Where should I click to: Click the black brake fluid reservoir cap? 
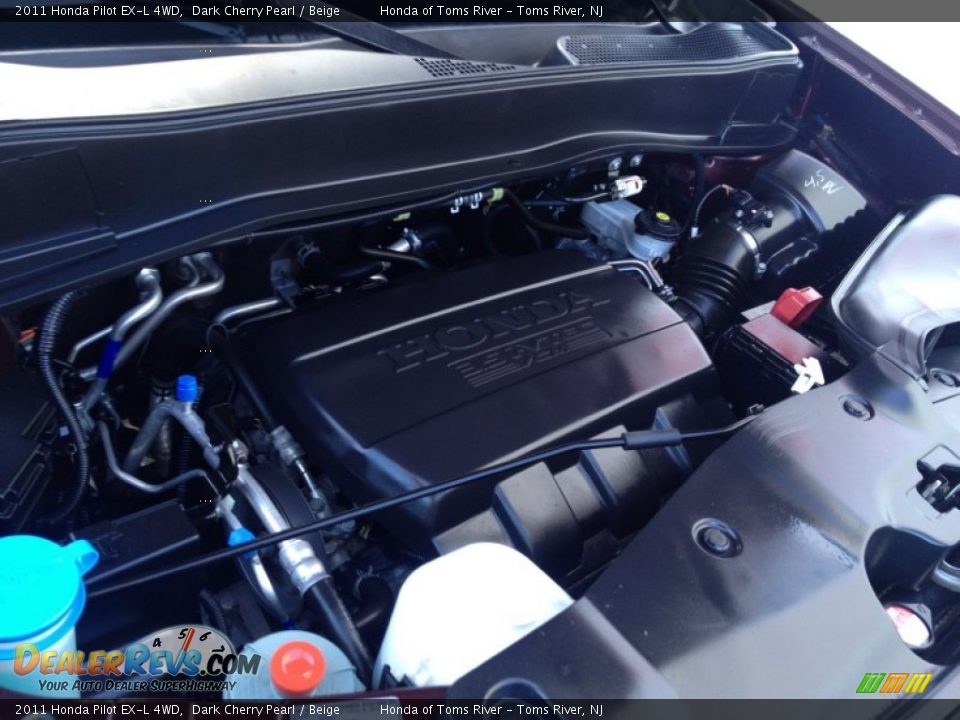pos(658,223)
